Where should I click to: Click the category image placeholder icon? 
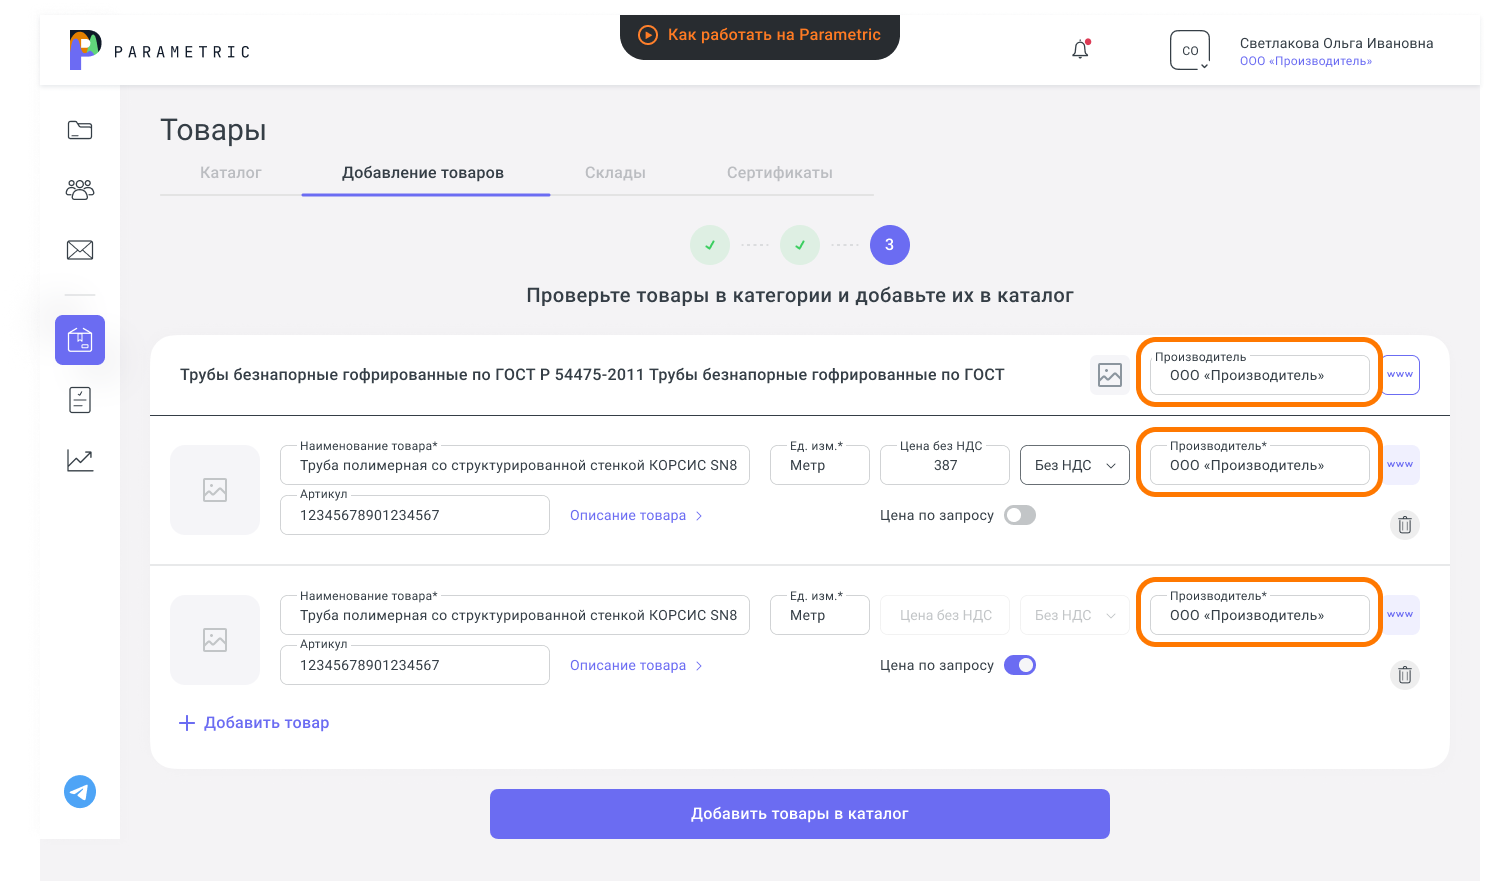tap(1110, 375)
